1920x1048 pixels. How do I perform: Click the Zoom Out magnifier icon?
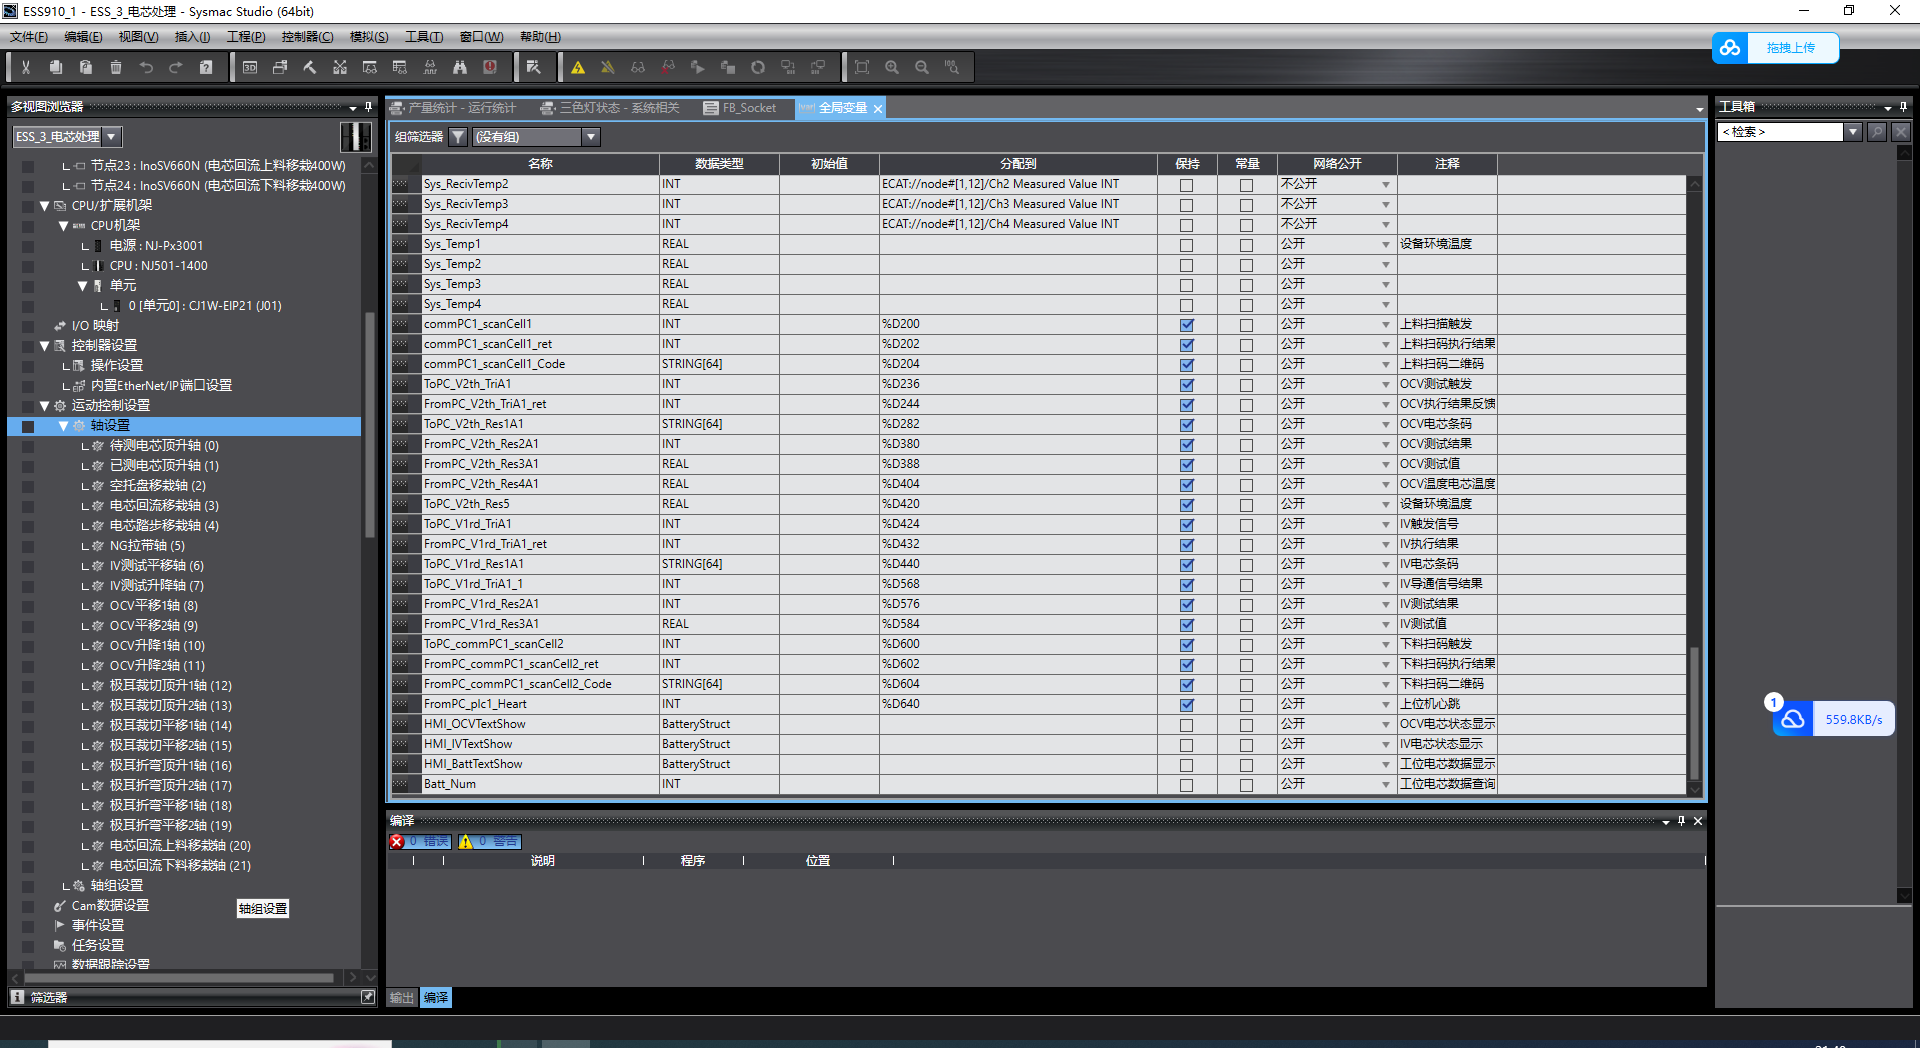[x=922, y=67]
